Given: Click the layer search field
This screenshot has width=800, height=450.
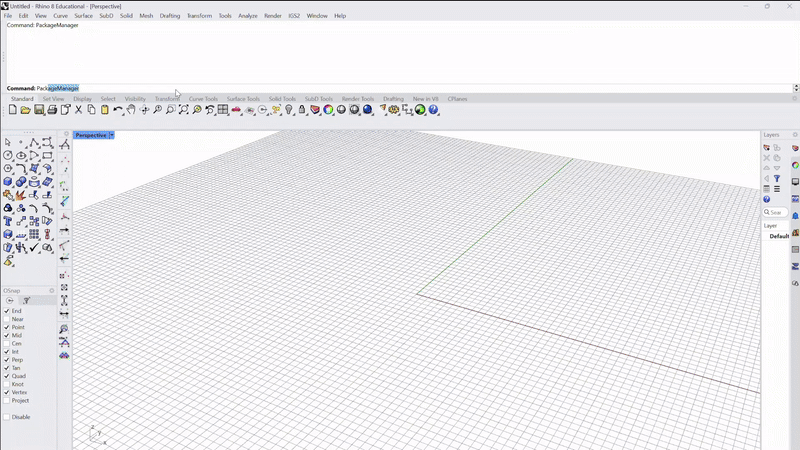Looking at the screenshot, I should click(x=777, y=212).
